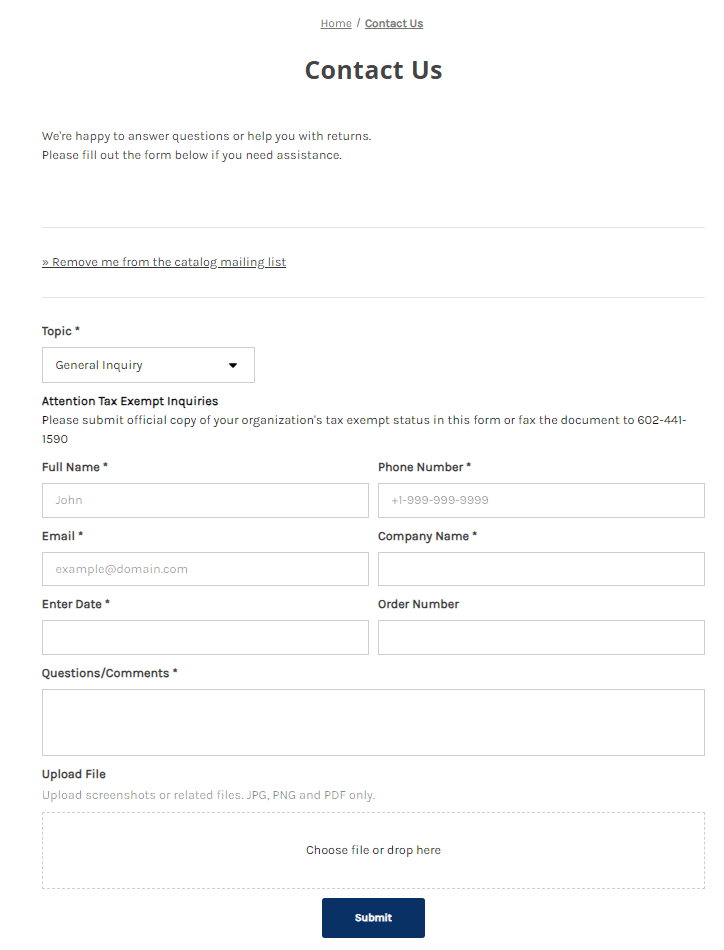Viewport: 724px width, 950px height.
Task: Go to Home breadcrumb link
Action: tap(336, 24)
